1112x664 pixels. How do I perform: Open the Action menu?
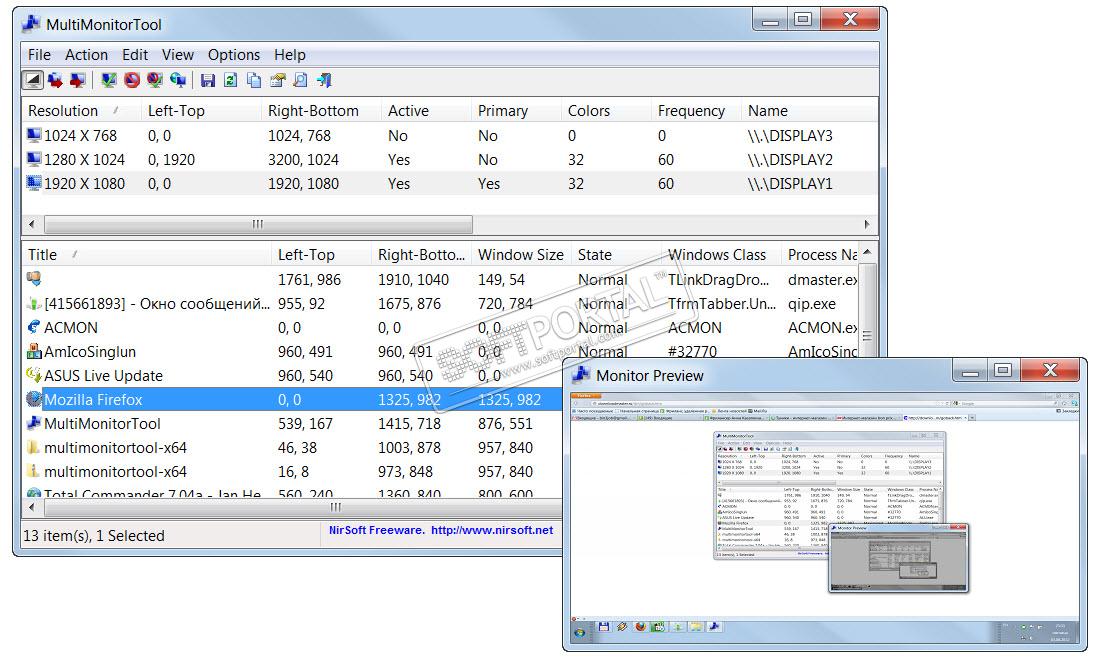point(87,55)
